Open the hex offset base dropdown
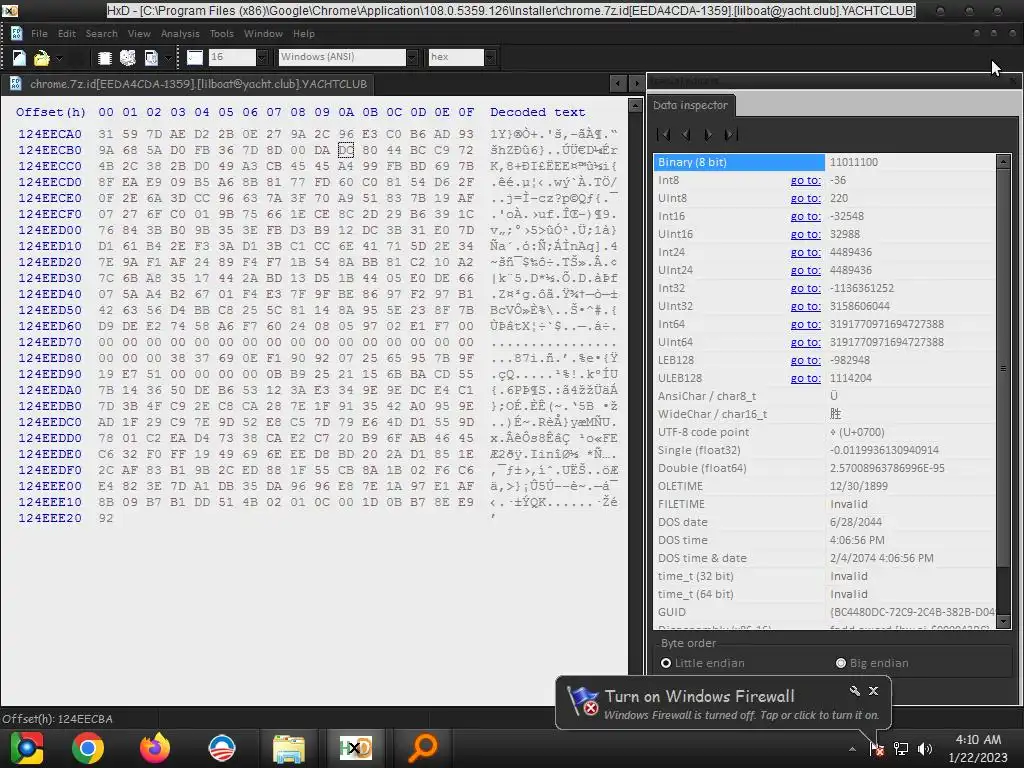This screenshot has width=1024, height=768. coord(490,57)
